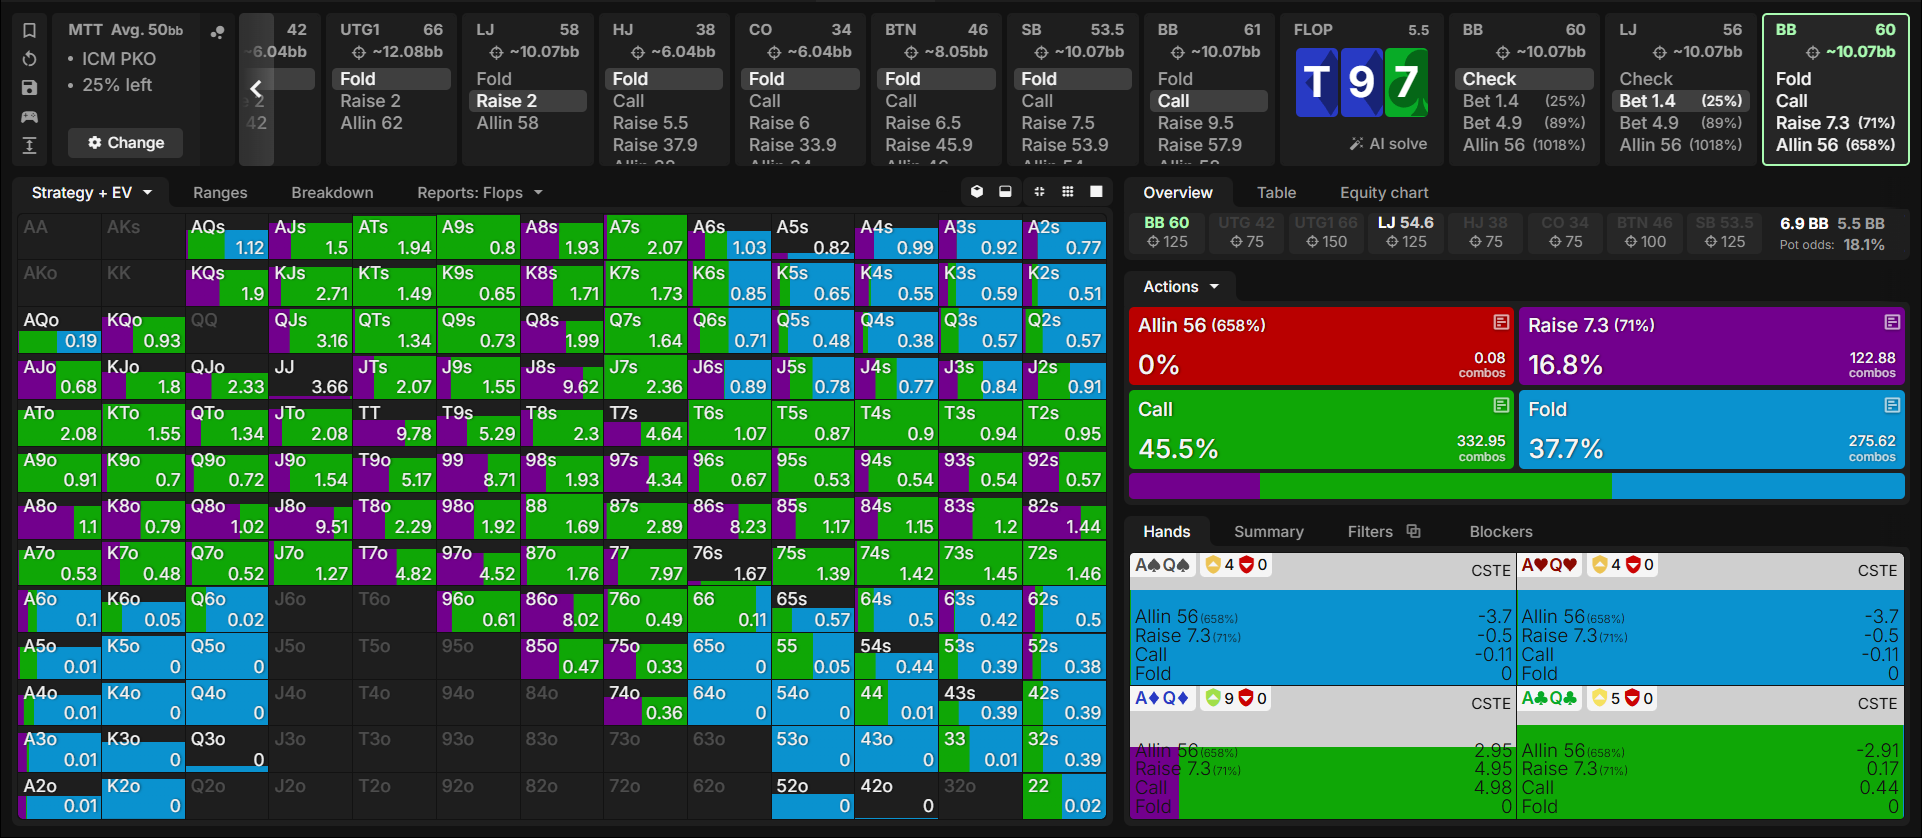Select the solid square matrix view icon

point(1096,192)
